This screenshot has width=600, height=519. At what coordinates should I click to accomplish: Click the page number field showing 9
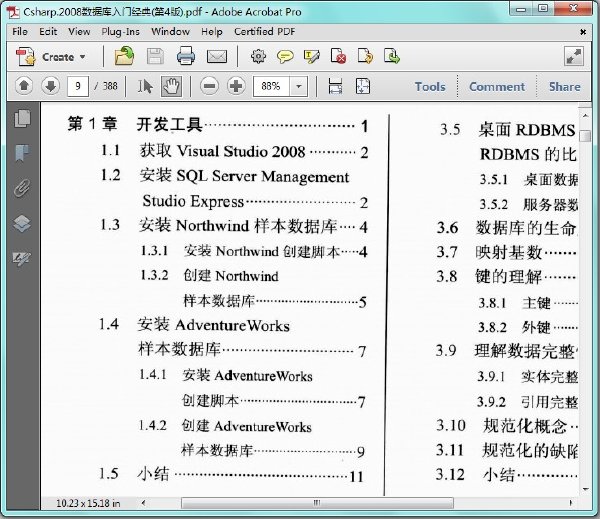(x=78, y=86)
